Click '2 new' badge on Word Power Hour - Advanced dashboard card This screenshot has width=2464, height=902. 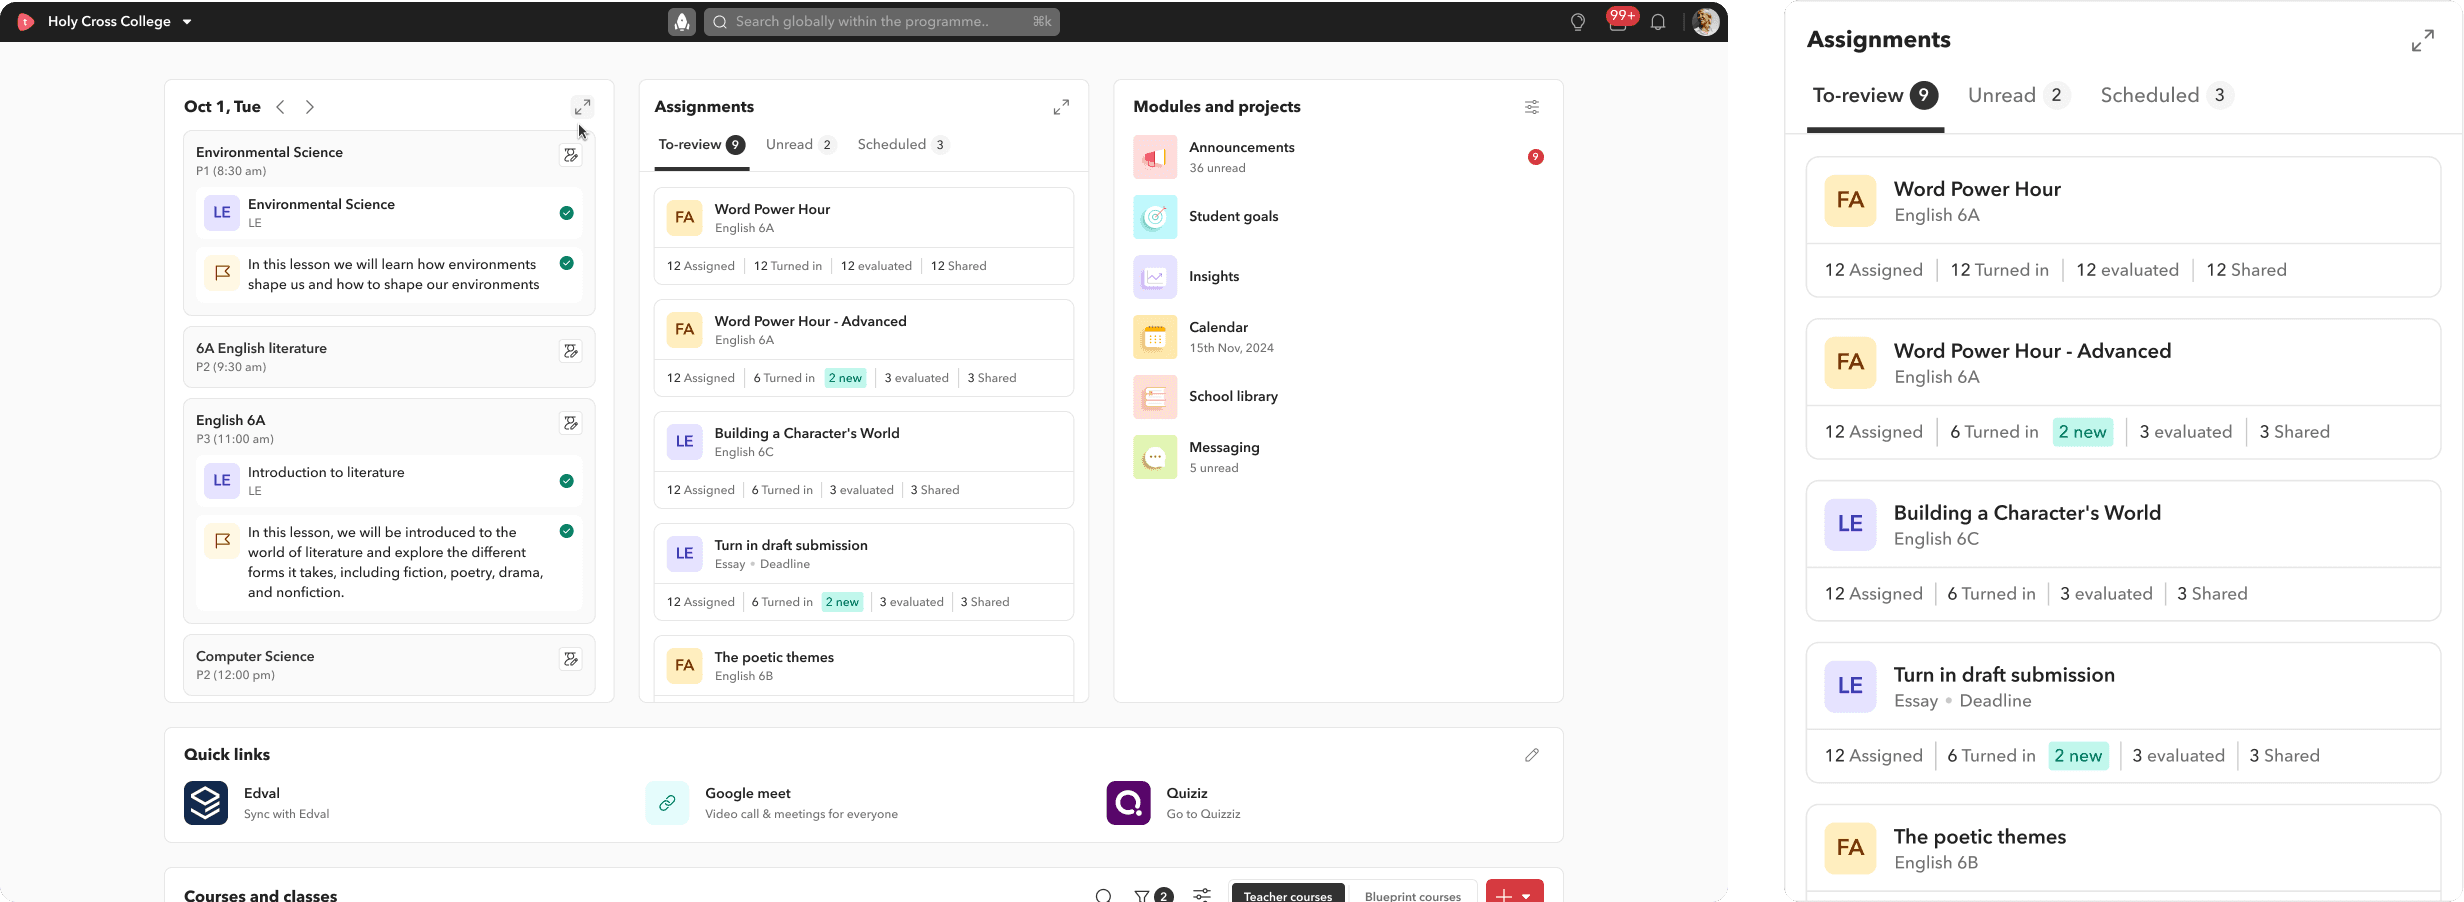[845, 378]
